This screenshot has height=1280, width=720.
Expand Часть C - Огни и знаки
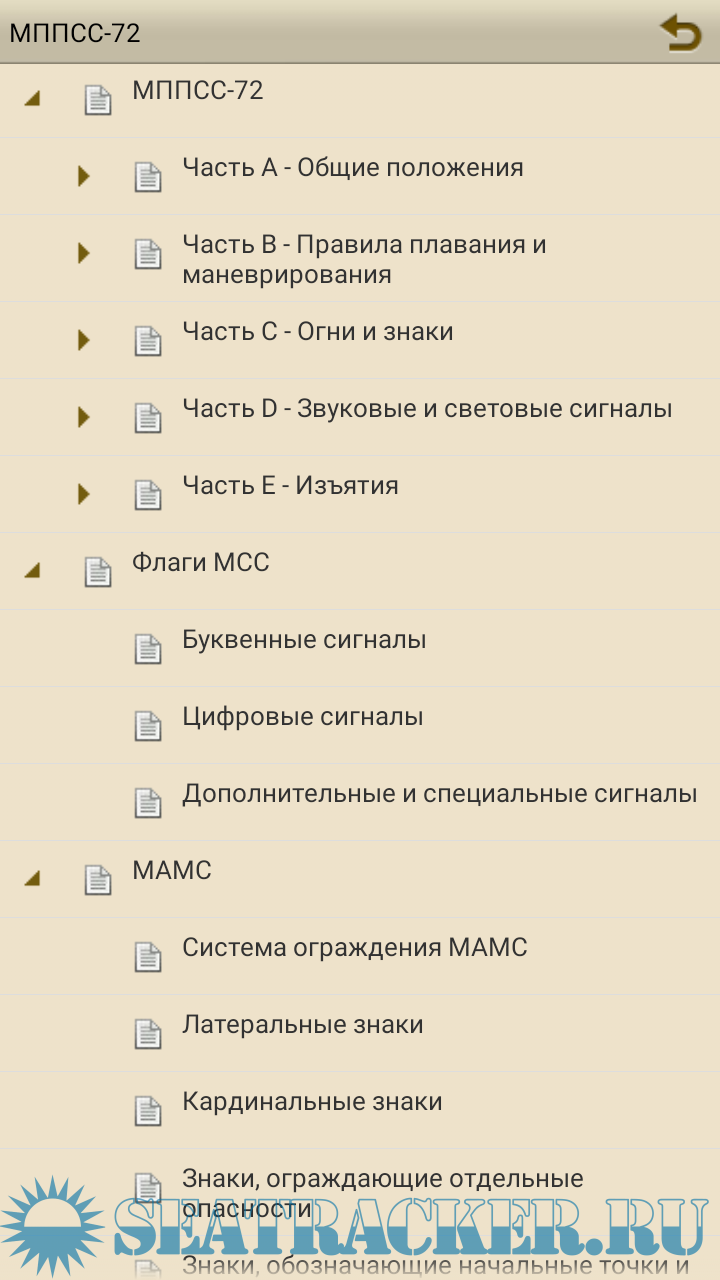(84, 340)
